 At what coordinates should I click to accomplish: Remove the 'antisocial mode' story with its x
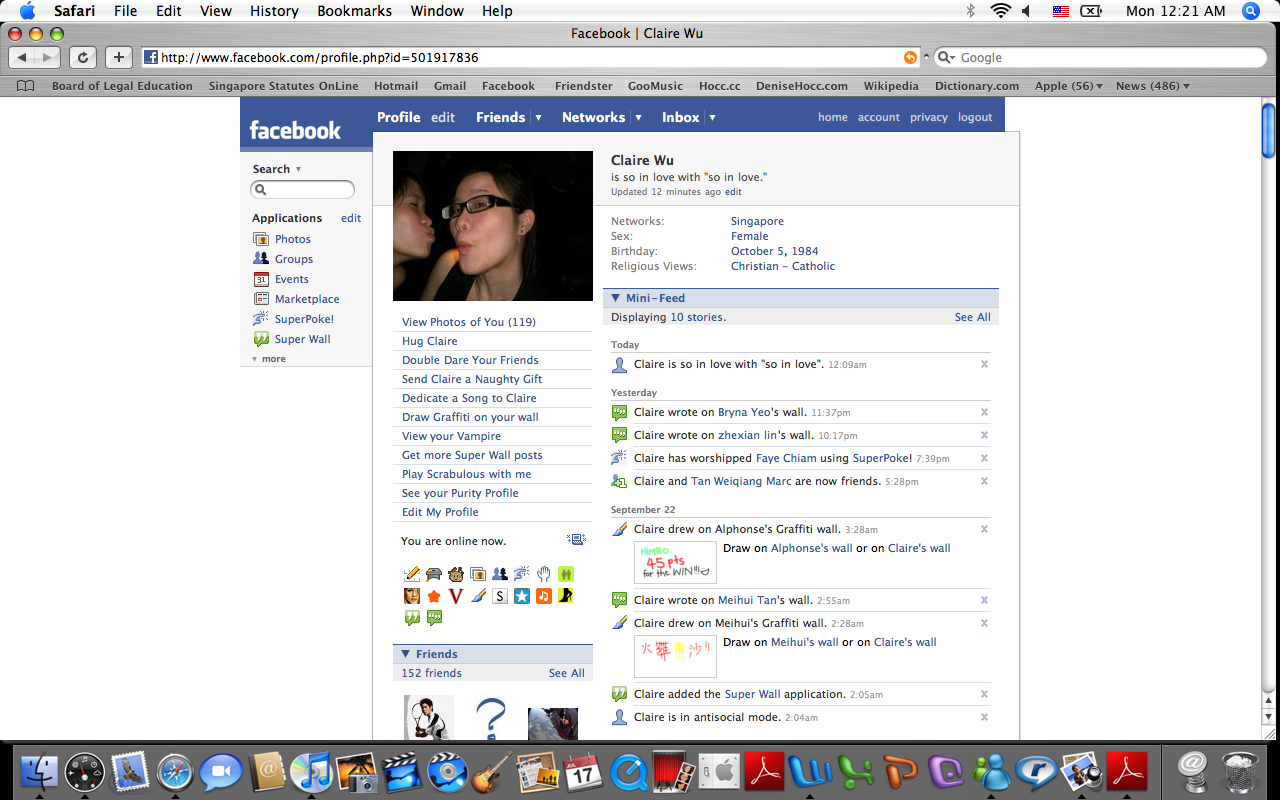pyautogui.click(x=984, y=717)
